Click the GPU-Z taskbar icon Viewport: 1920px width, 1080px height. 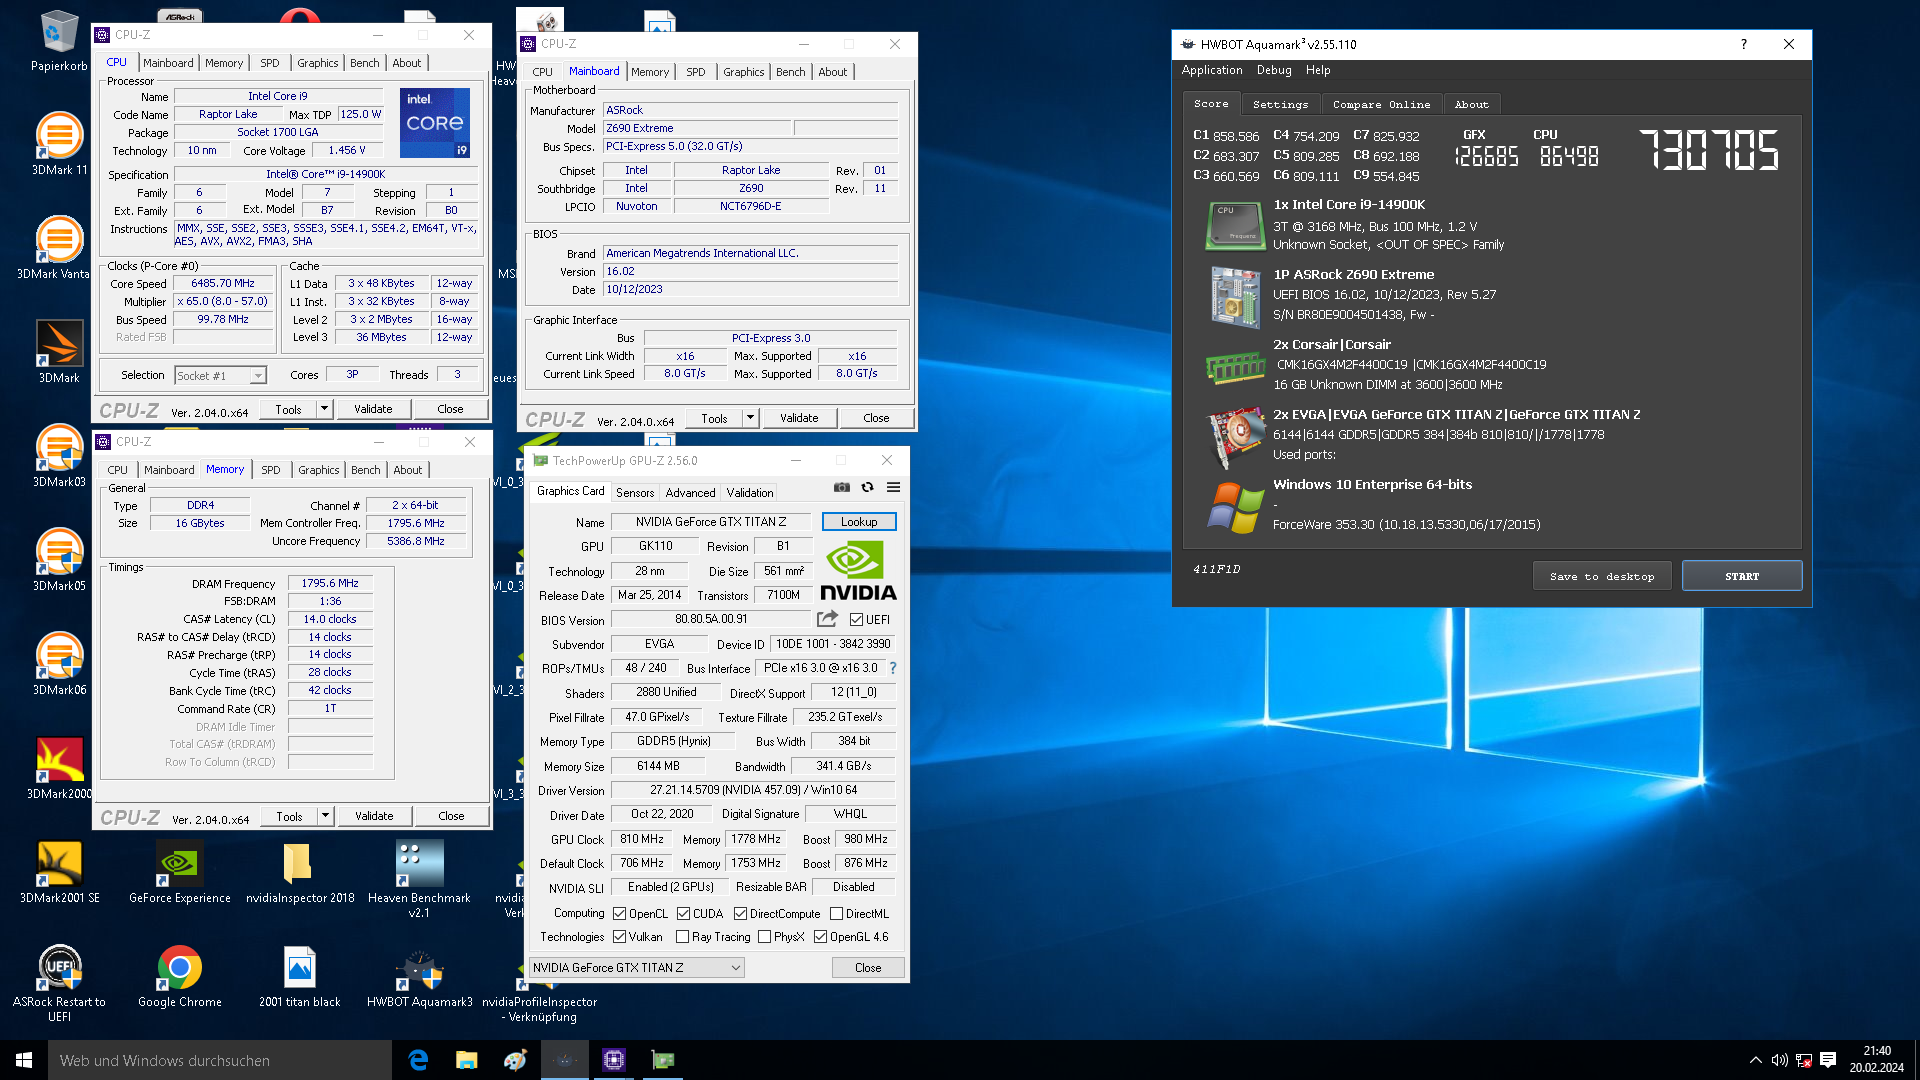pos(662,1060)
